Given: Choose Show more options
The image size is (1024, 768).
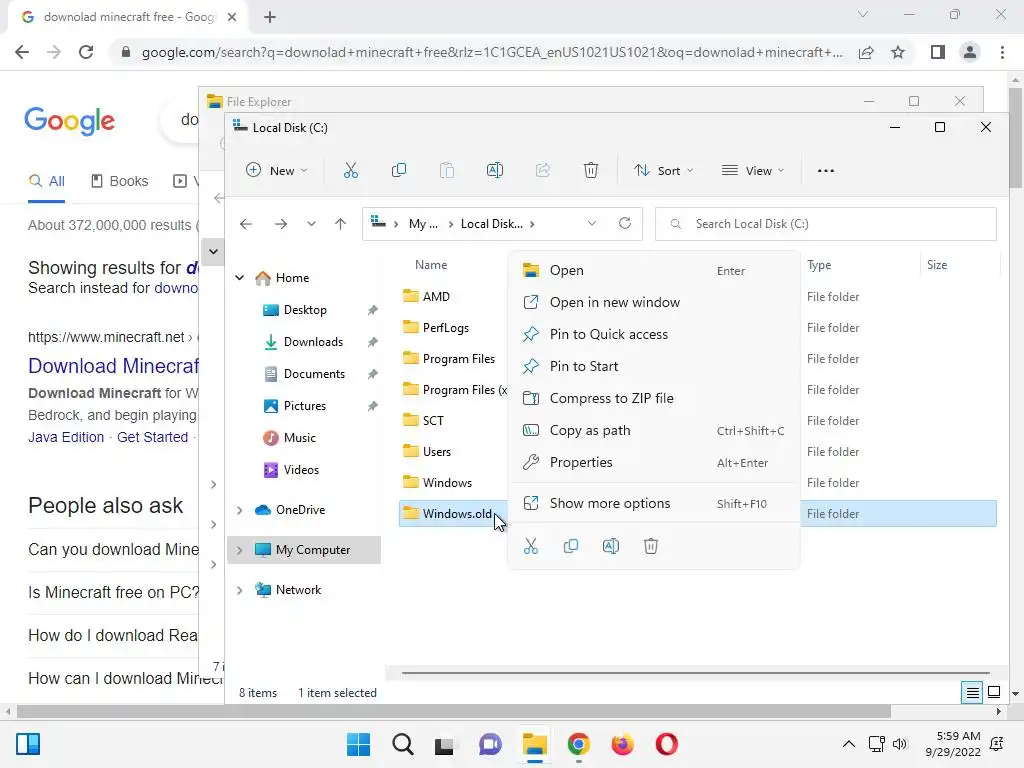Looking at the screenshot, I should [654, 504].
